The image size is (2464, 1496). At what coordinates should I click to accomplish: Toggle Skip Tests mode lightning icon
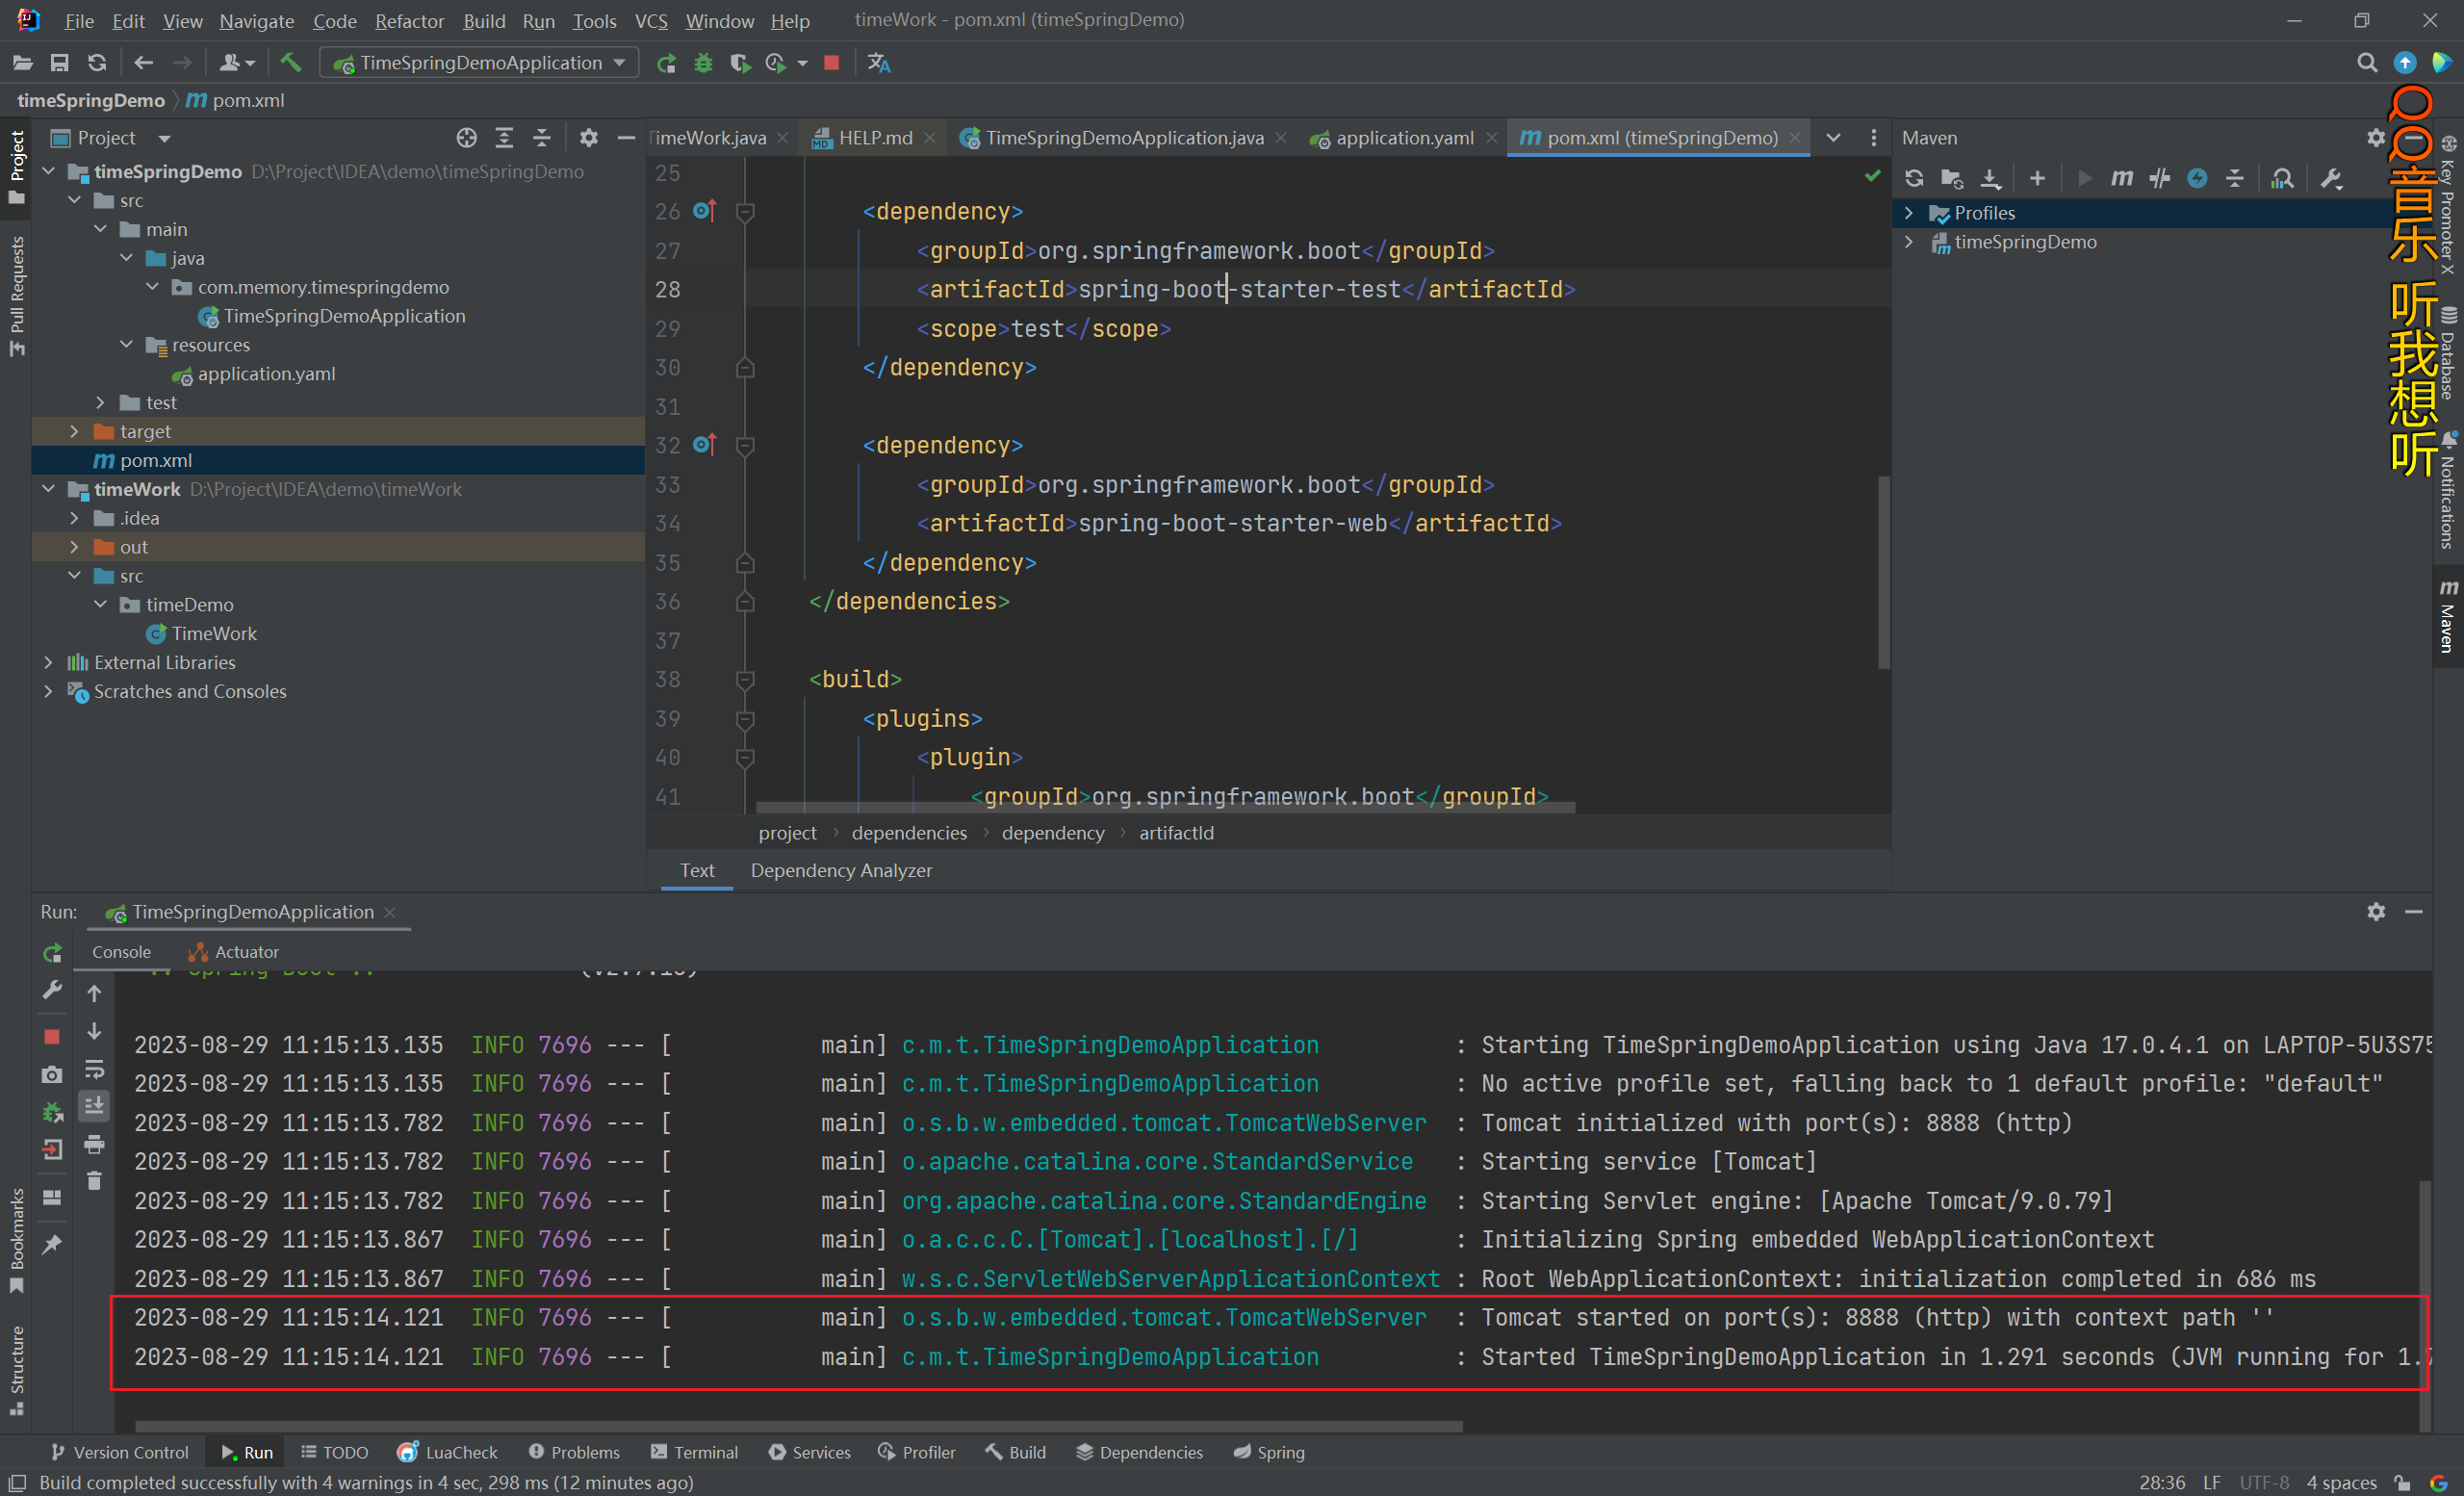pos(2197,178)
